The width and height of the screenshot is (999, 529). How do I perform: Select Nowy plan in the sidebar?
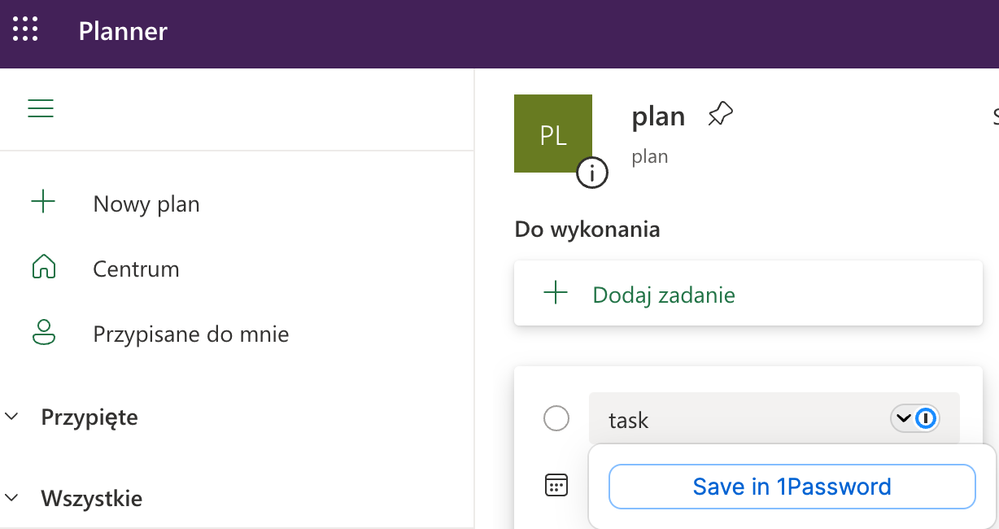146,204
